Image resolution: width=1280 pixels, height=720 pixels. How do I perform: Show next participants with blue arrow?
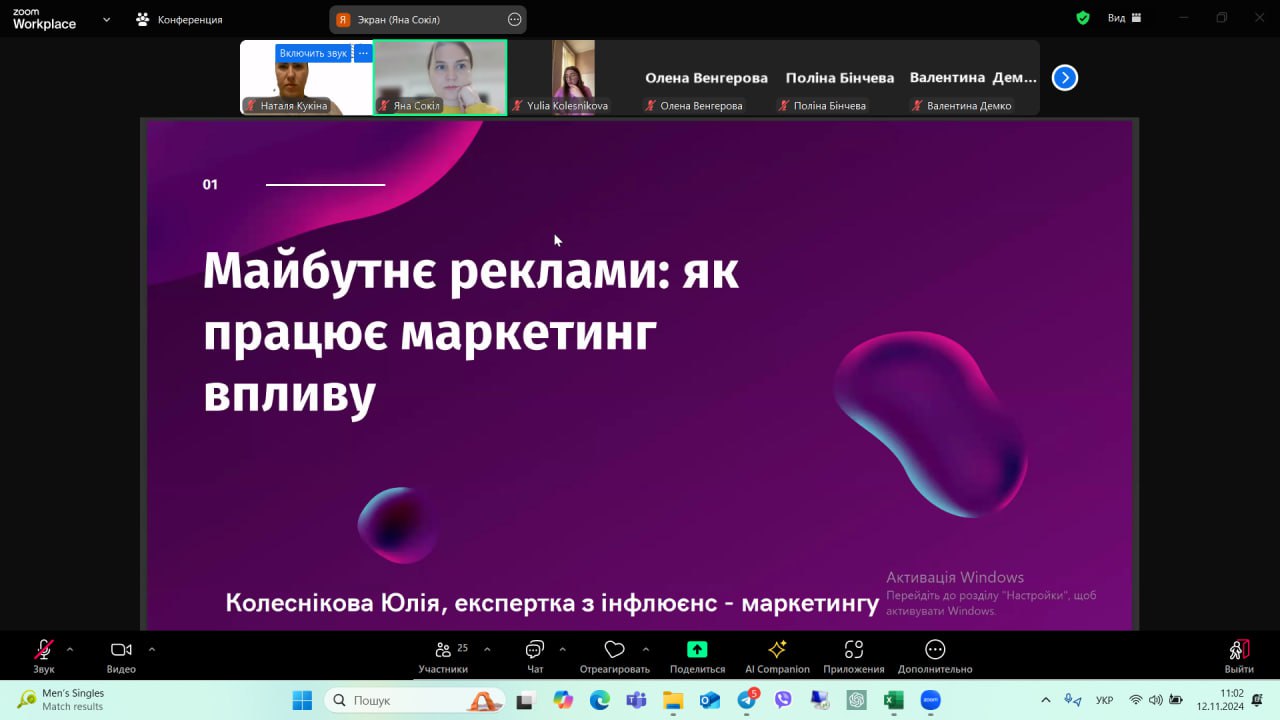click(x=1065, y=77)
